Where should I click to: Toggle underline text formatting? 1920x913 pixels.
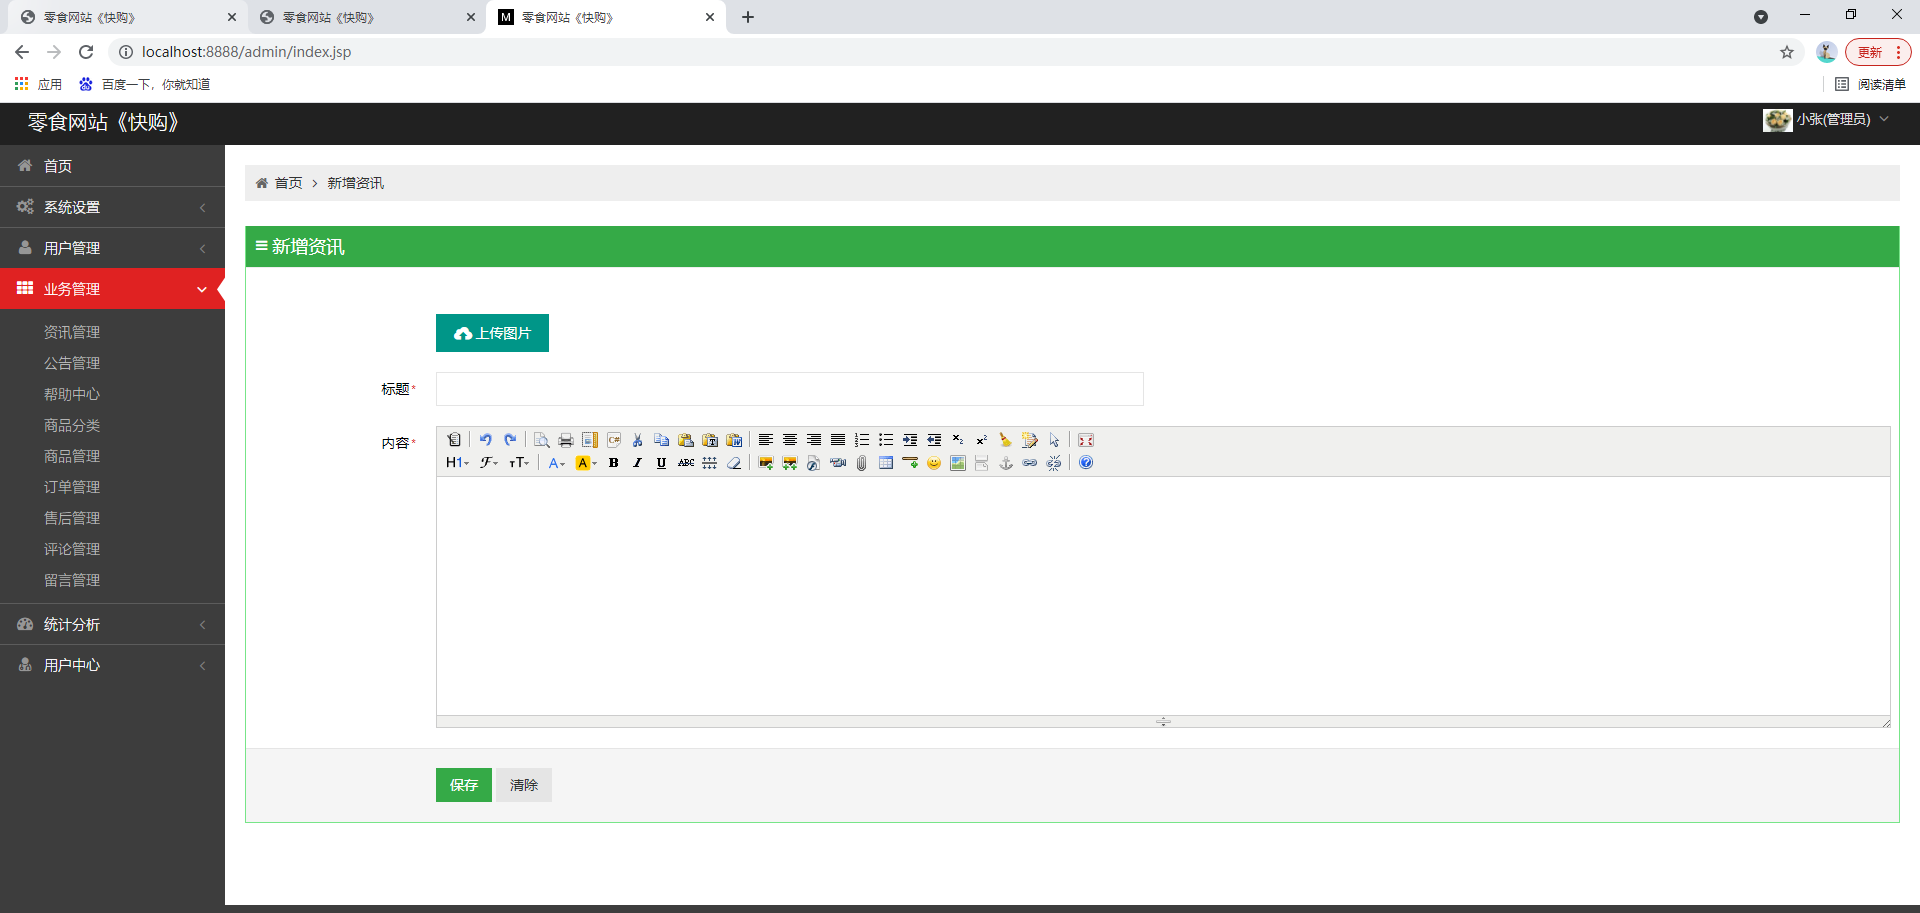pos(661,463)
